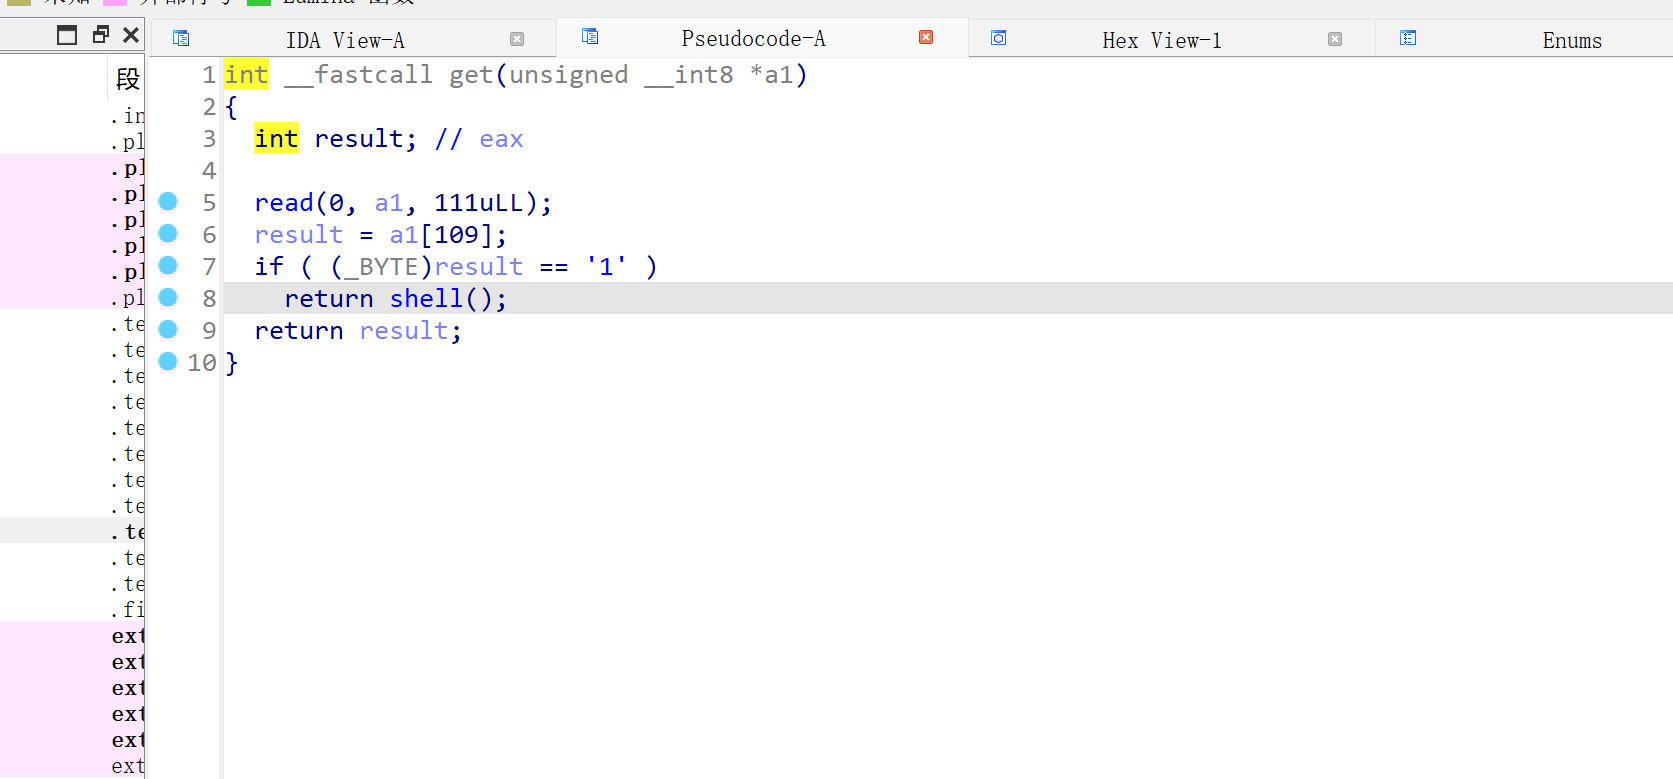Click the 段 column header
The width and height of the screenshot is (1673, 779).
(128, 78)
